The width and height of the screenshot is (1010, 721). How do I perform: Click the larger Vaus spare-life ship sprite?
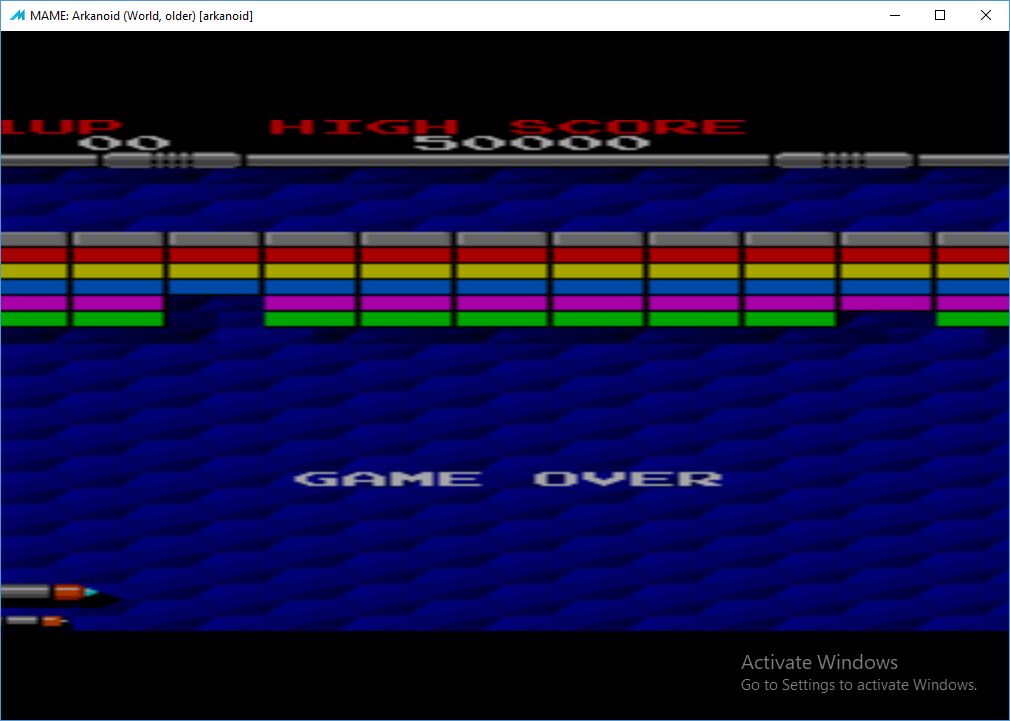click(50, 591)
